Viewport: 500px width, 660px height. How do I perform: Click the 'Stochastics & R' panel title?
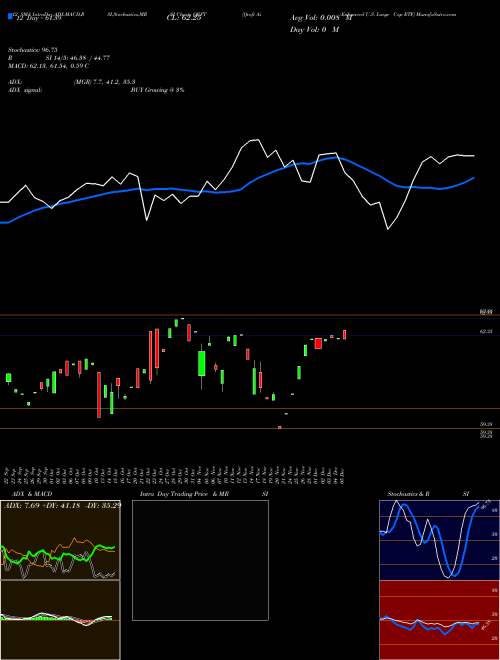pyautogui.click(x=409, y=494)
